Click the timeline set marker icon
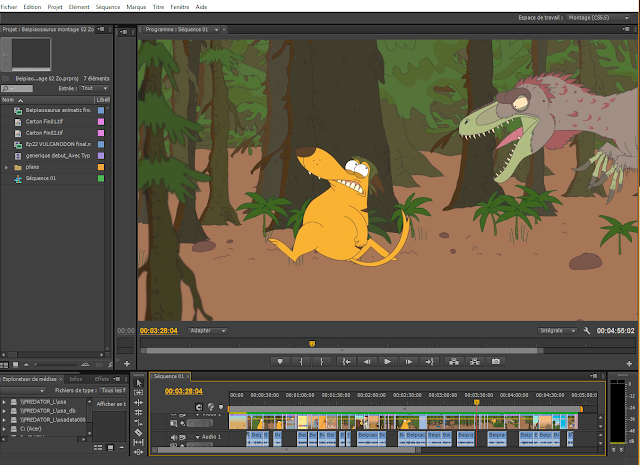 pos(211,407)
